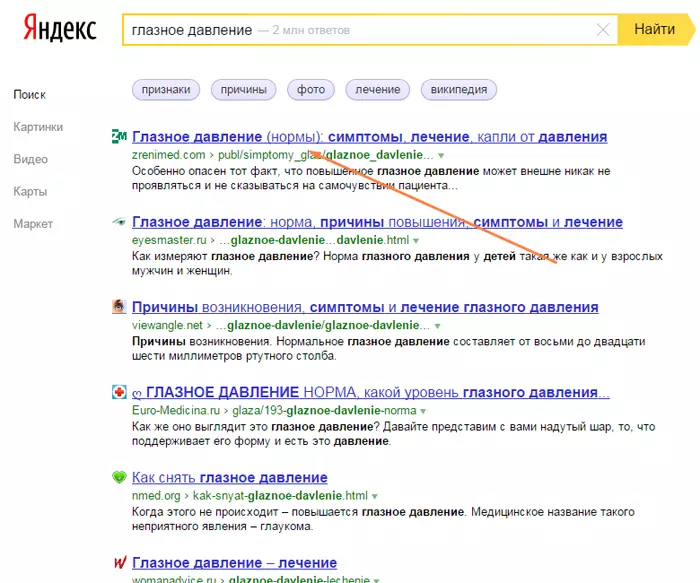Select the фото suggestion chip

tap(311, 90)
